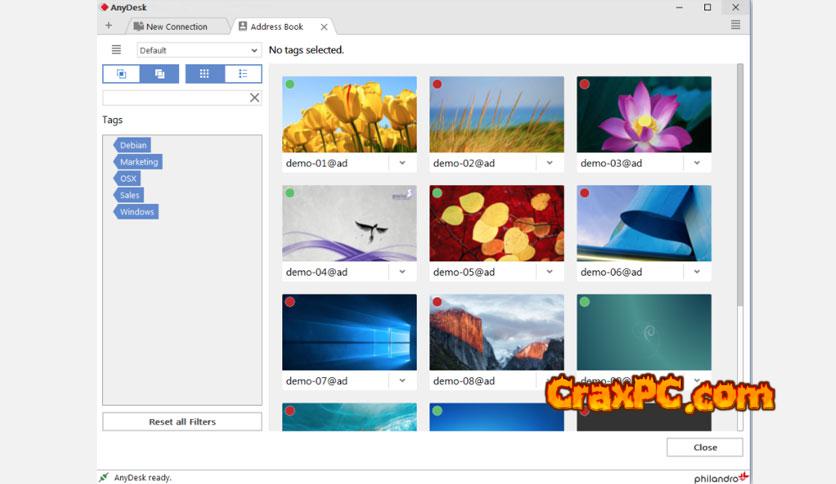The width and height of the screenshot is (836, 484).
Task: Clear the tag search field with the X icon
Action: pyautogui.click(x=254, y=98)
